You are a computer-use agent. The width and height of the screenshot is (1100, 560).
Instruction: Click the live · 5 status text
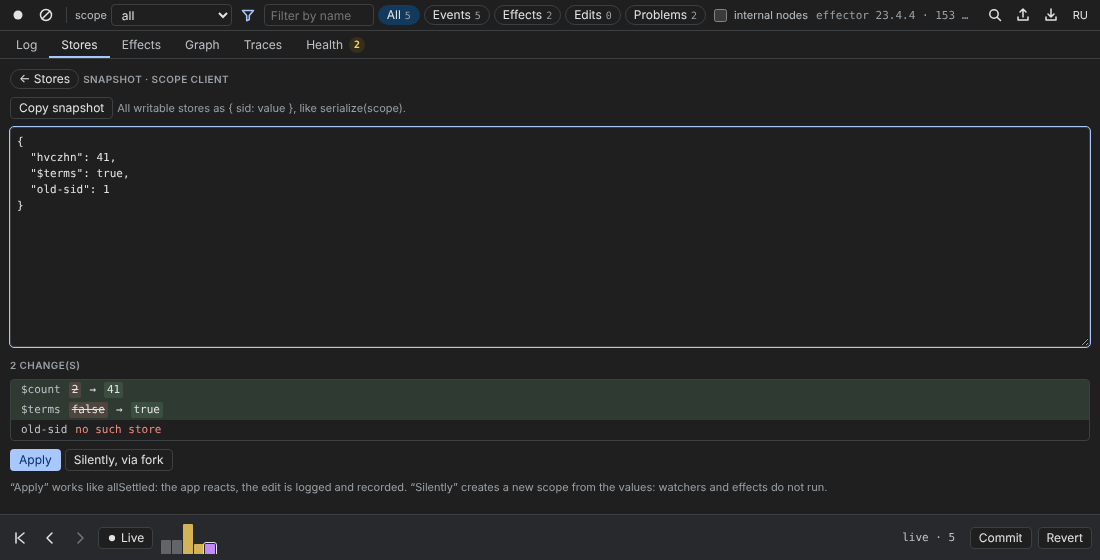coord(928,538)
